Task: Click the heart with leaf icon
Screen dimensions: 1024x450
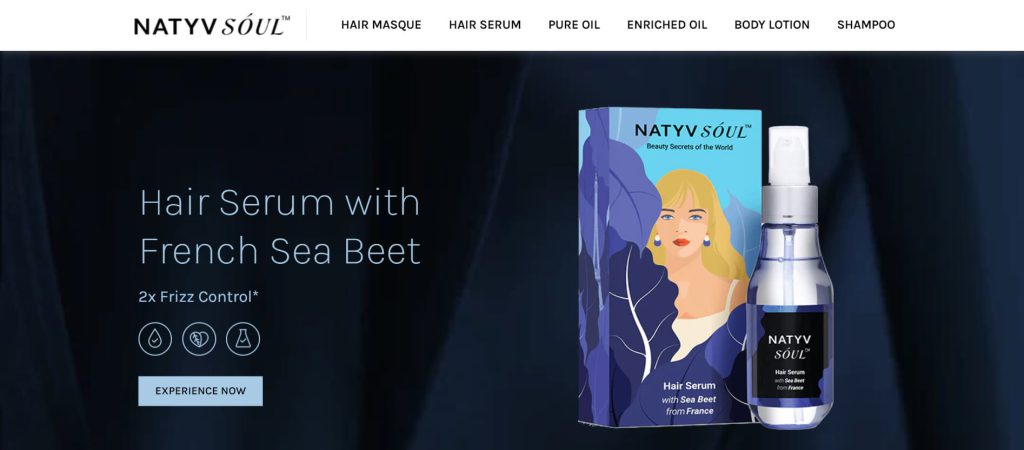Action: [x=199, y=339]
